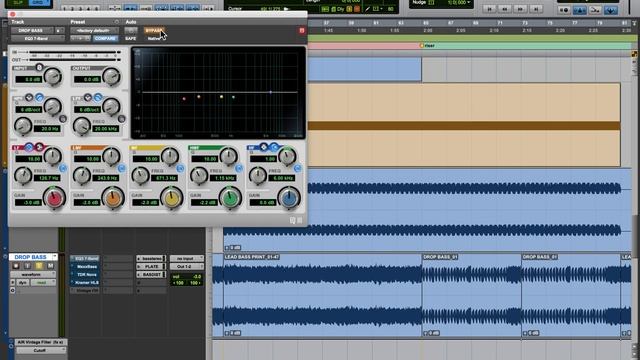Viewport: 640px width, 360px height.
Task: Open the no input selector
Action: [187, 258]
